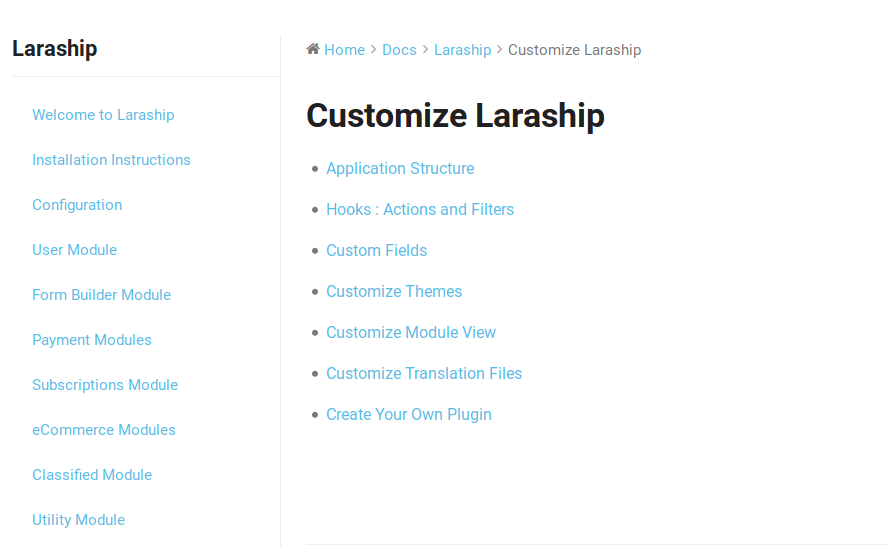This screenshot has width=888, height=547.
Task: Open Application Structure article link
Action: 400,169
